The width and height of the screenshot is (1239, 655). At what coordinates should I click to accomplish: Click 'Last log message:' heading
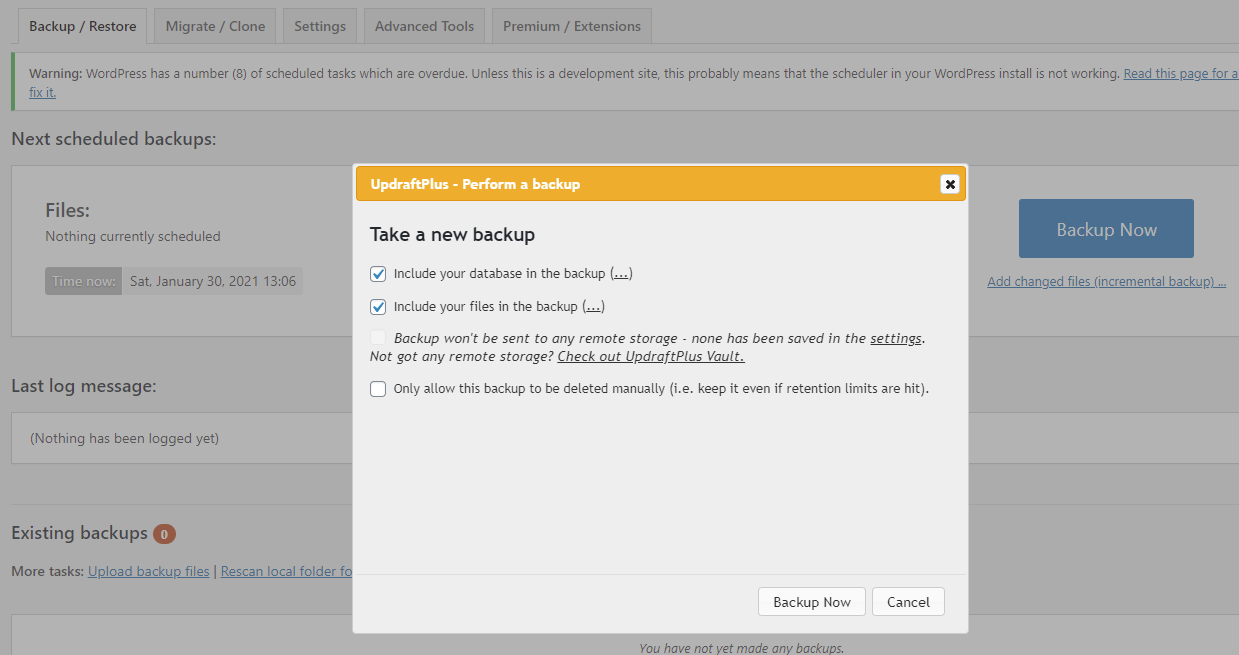point(84,386)
